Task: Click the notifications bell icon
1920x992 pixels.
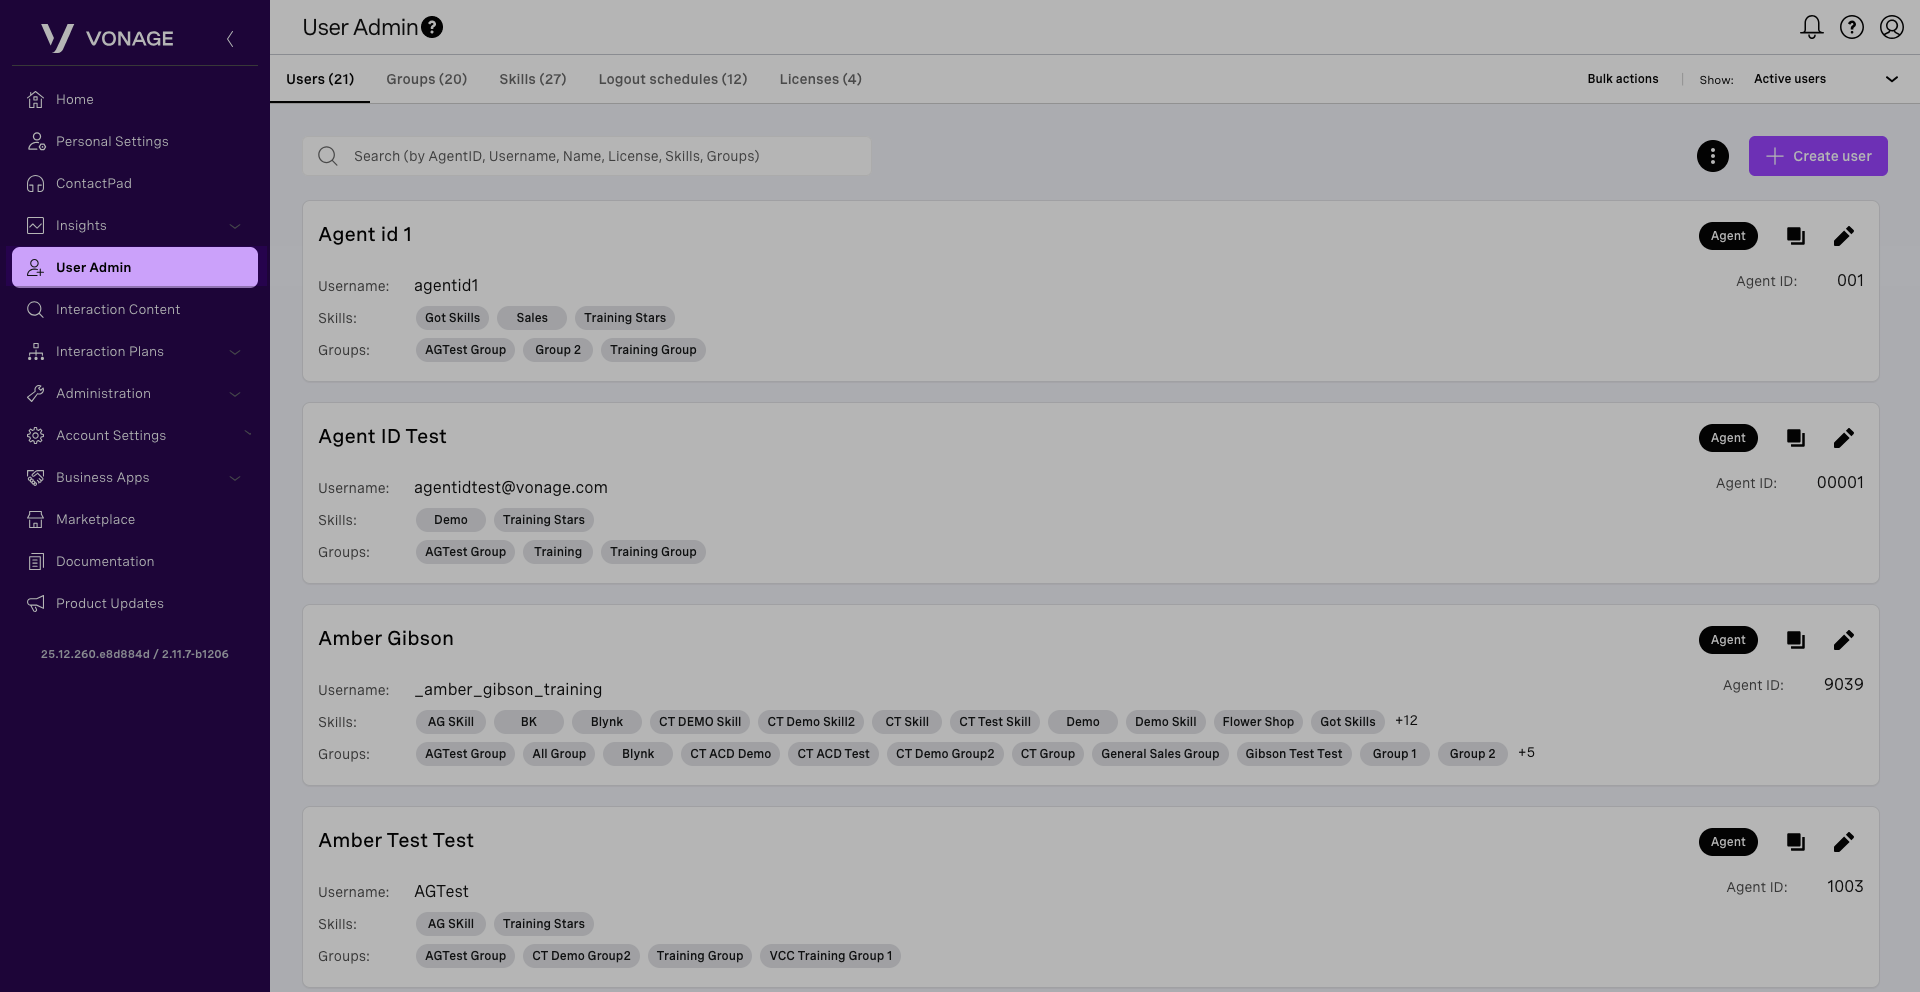Action: [x=1811, y=27]
